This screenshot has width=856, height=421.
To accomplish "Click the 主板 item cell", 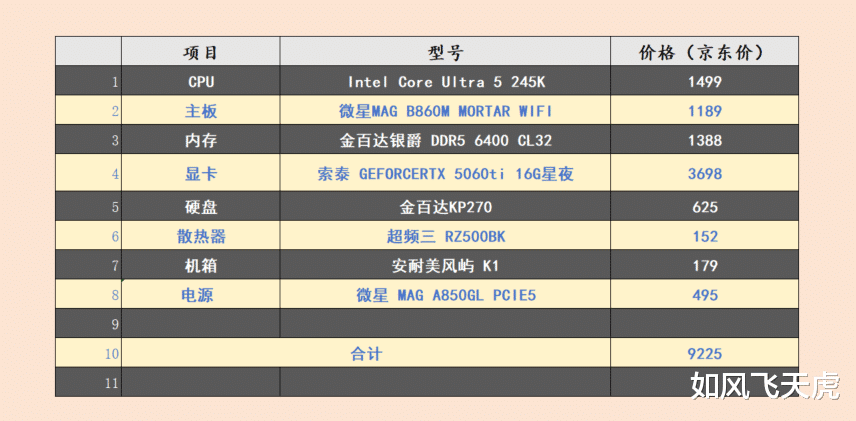I will pyautogui.click(x=200, y=111).
